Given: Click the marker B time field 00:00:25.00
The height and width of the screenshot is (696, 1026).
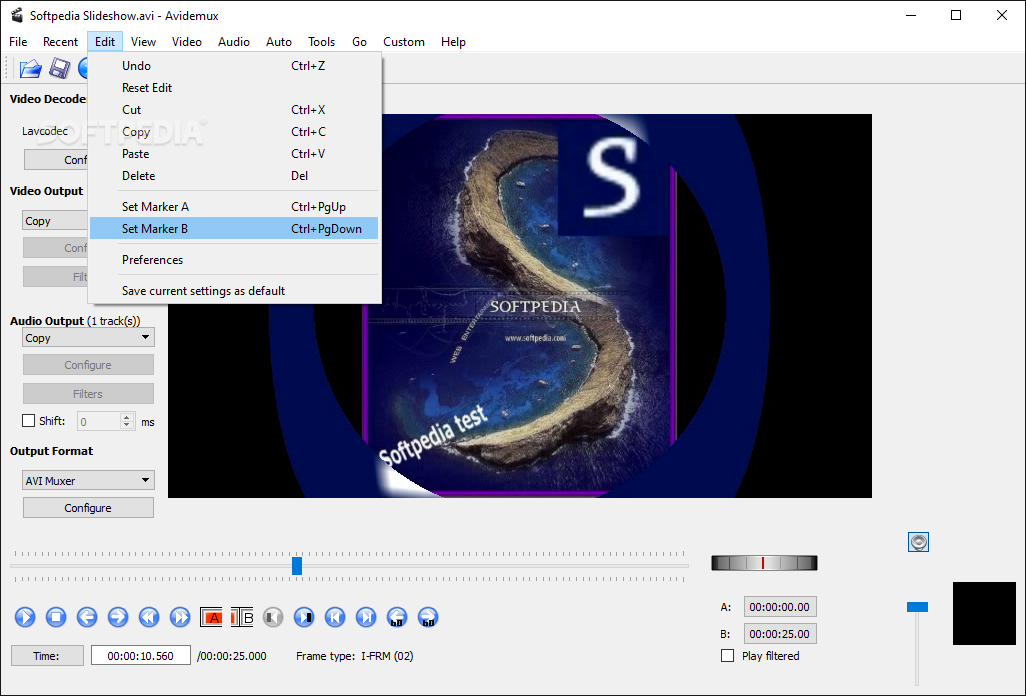Looking at the screenshot, I should click(780, 634).
